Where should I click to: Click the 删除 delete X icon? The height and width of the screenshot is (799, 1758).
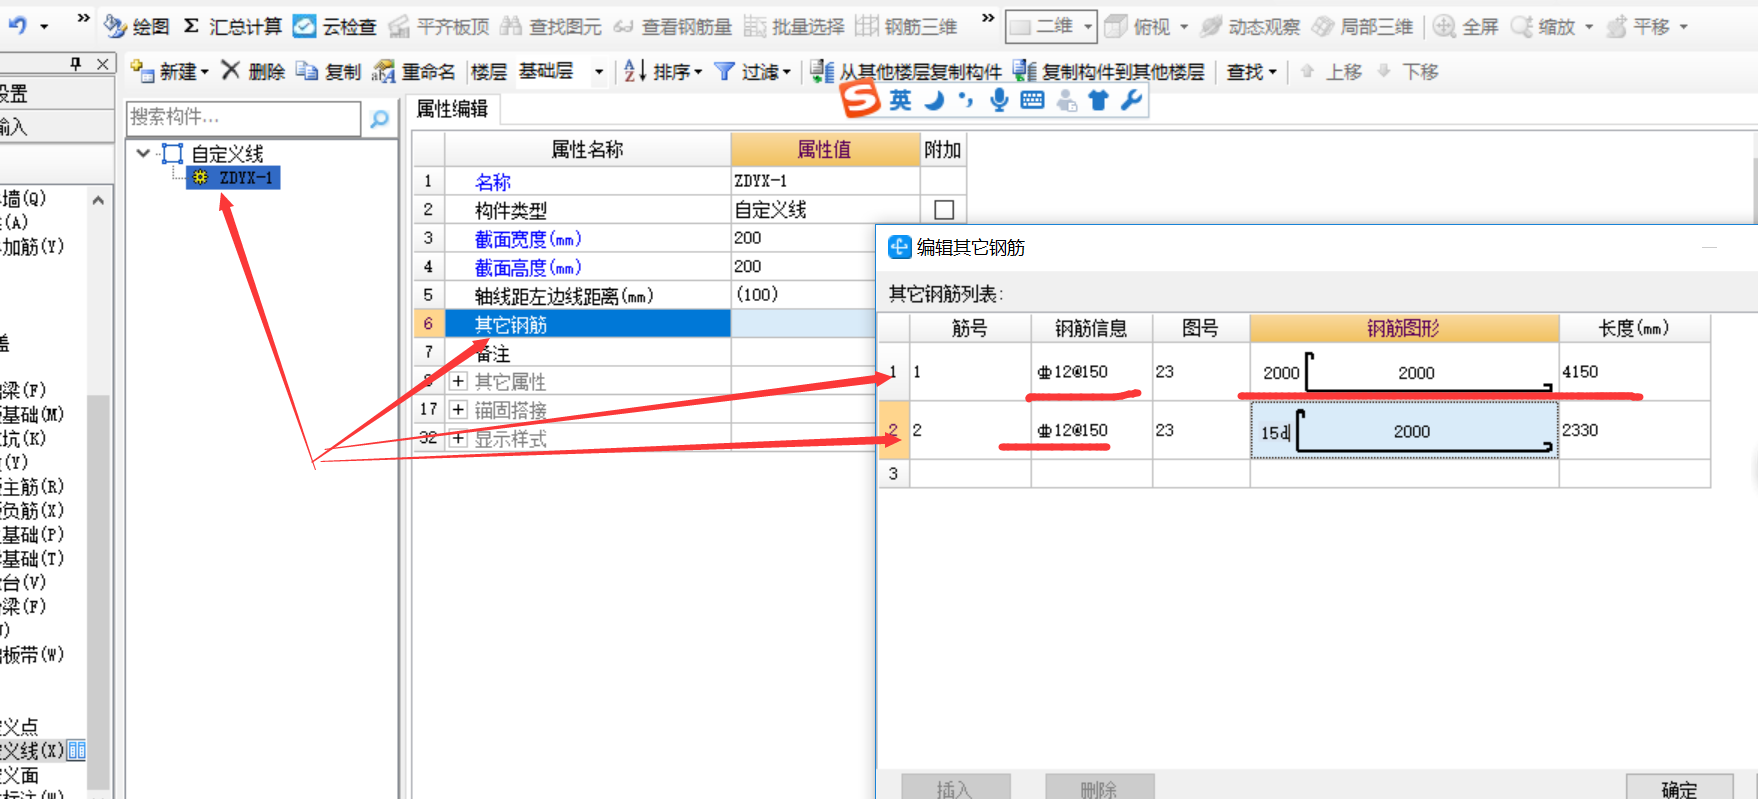point(231,70)
